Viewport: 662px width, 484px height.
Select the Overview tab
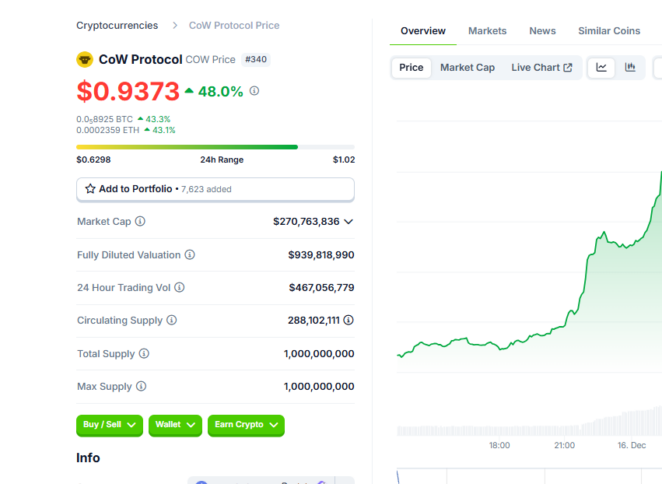(x=423, y=31)
